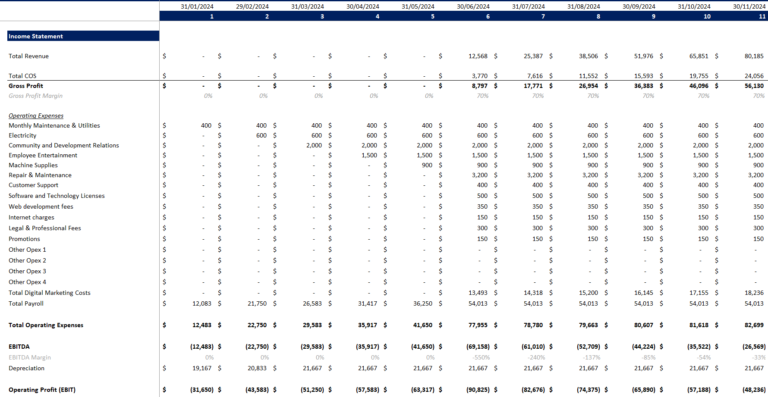Click the 31/10/2024 date header

click(x=695, y=7)
